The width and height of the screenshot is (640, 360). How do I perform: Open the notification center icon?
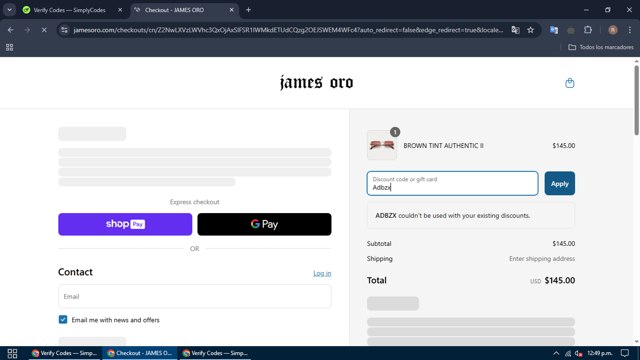coord(625,353)
